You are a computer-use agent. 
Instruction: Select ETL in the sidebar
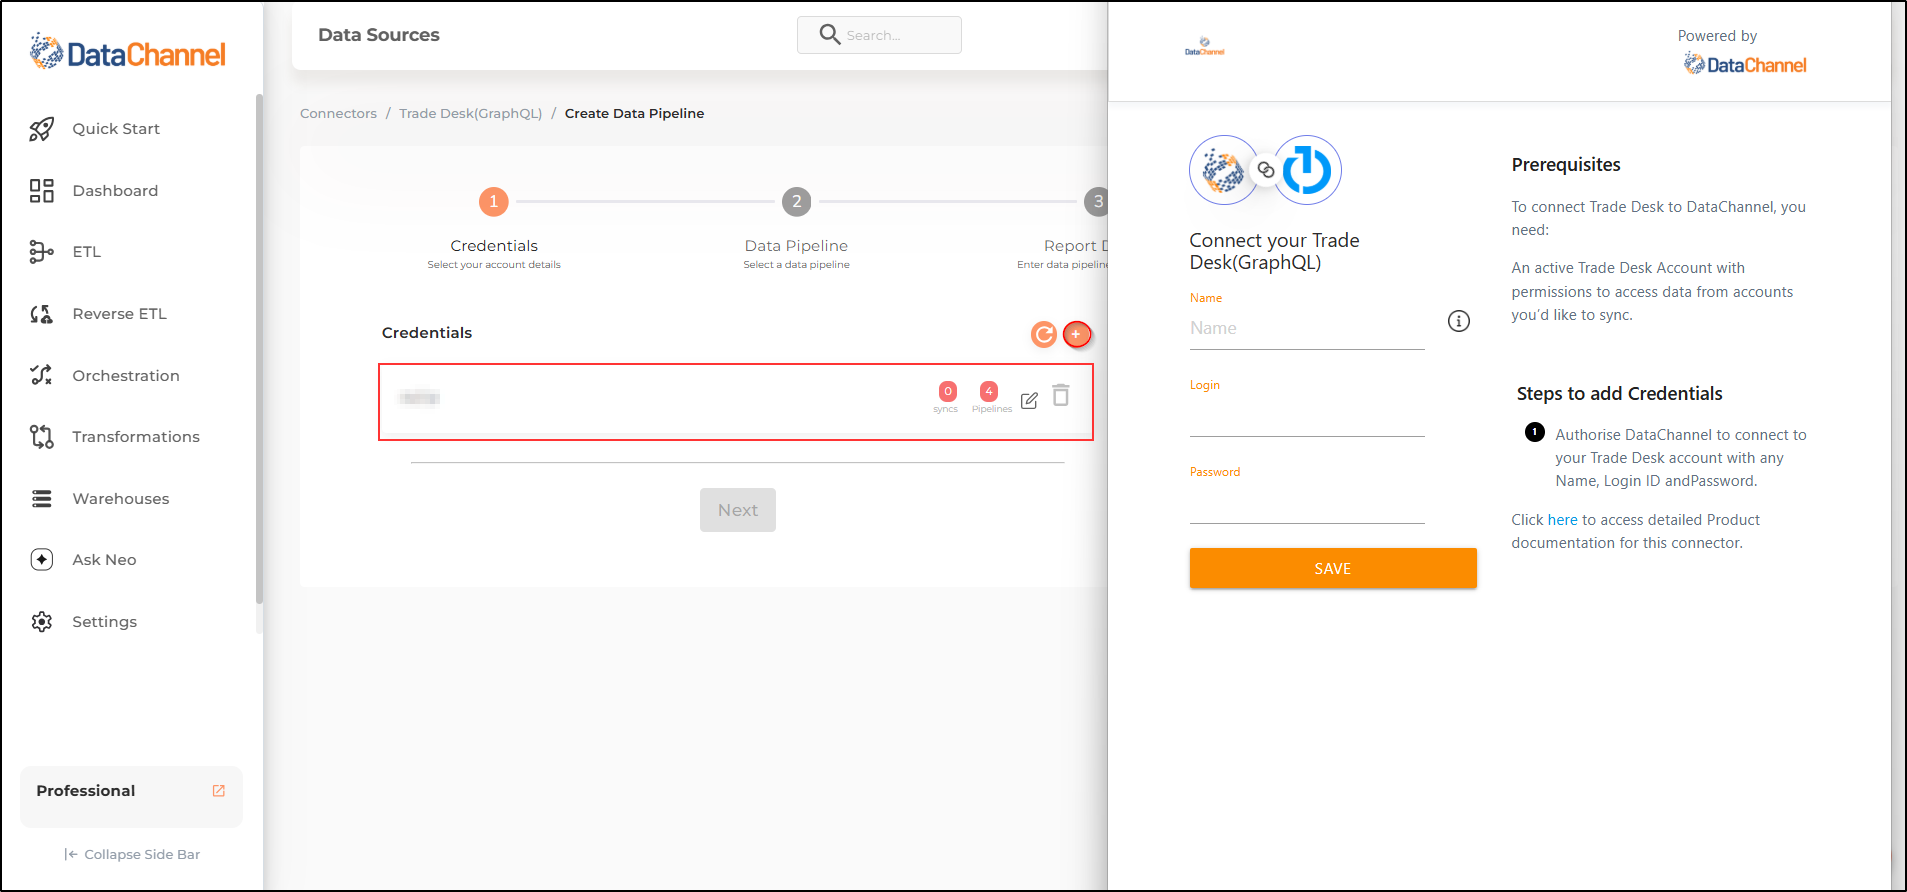(x=87, y=252)
